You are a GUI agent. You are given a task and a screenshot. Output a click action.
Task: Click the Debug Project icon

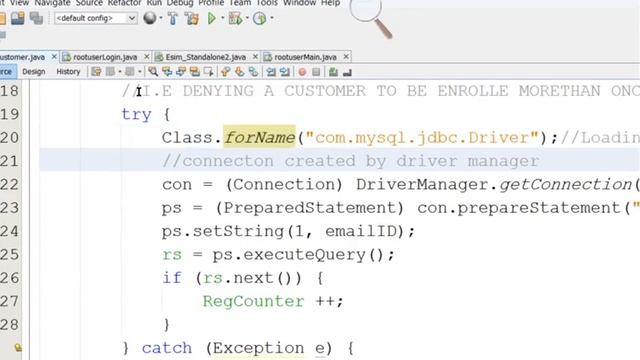coord(235,18)
